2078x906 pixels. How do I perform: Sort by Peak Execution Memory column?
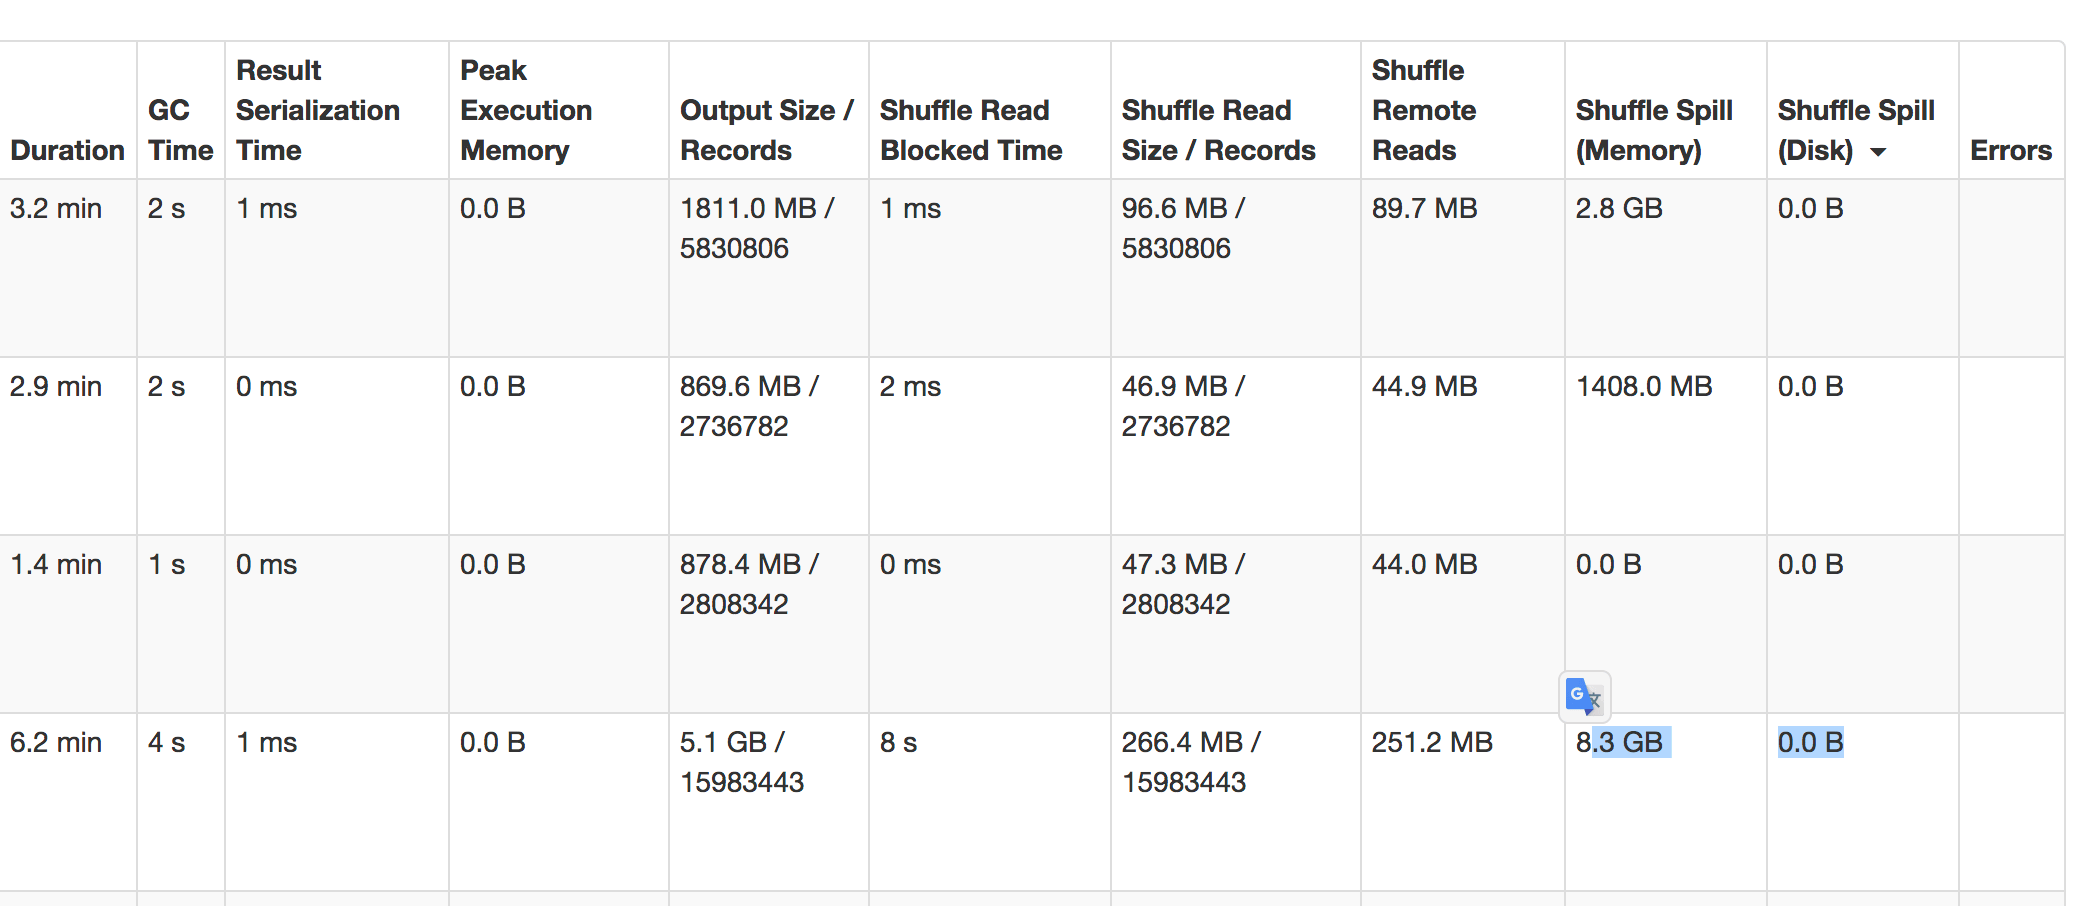pyautogui.click(x=525, y=110)
